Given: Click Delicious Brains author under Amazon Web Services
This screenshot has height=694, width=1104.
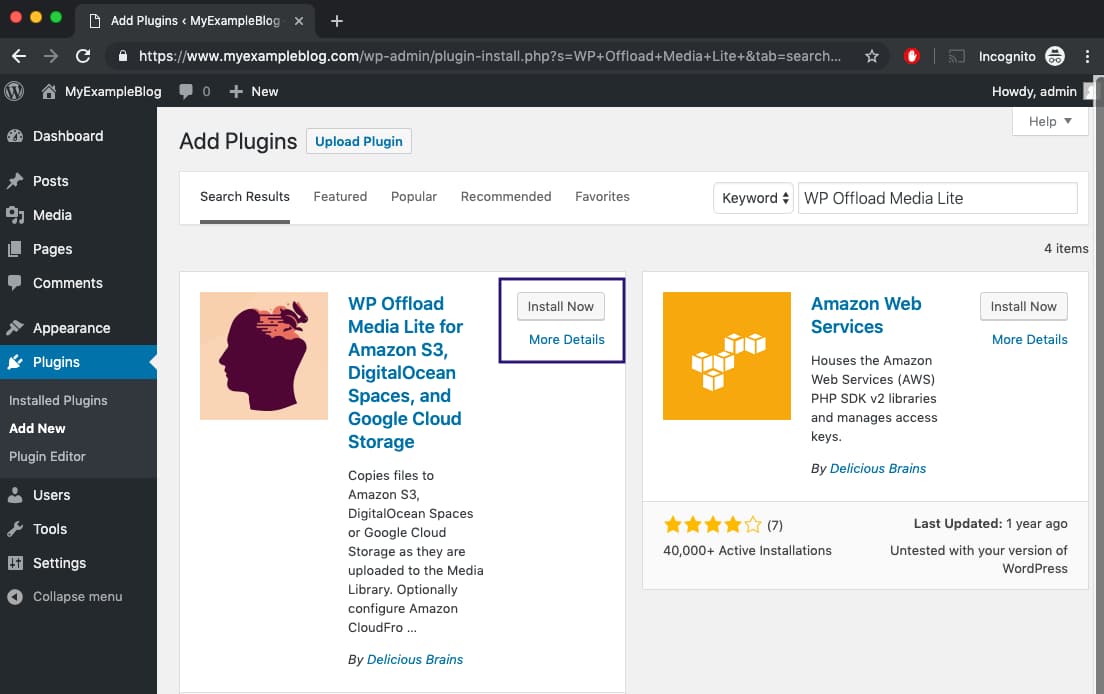Looking at the screenshot, I should tap(878, 468).
